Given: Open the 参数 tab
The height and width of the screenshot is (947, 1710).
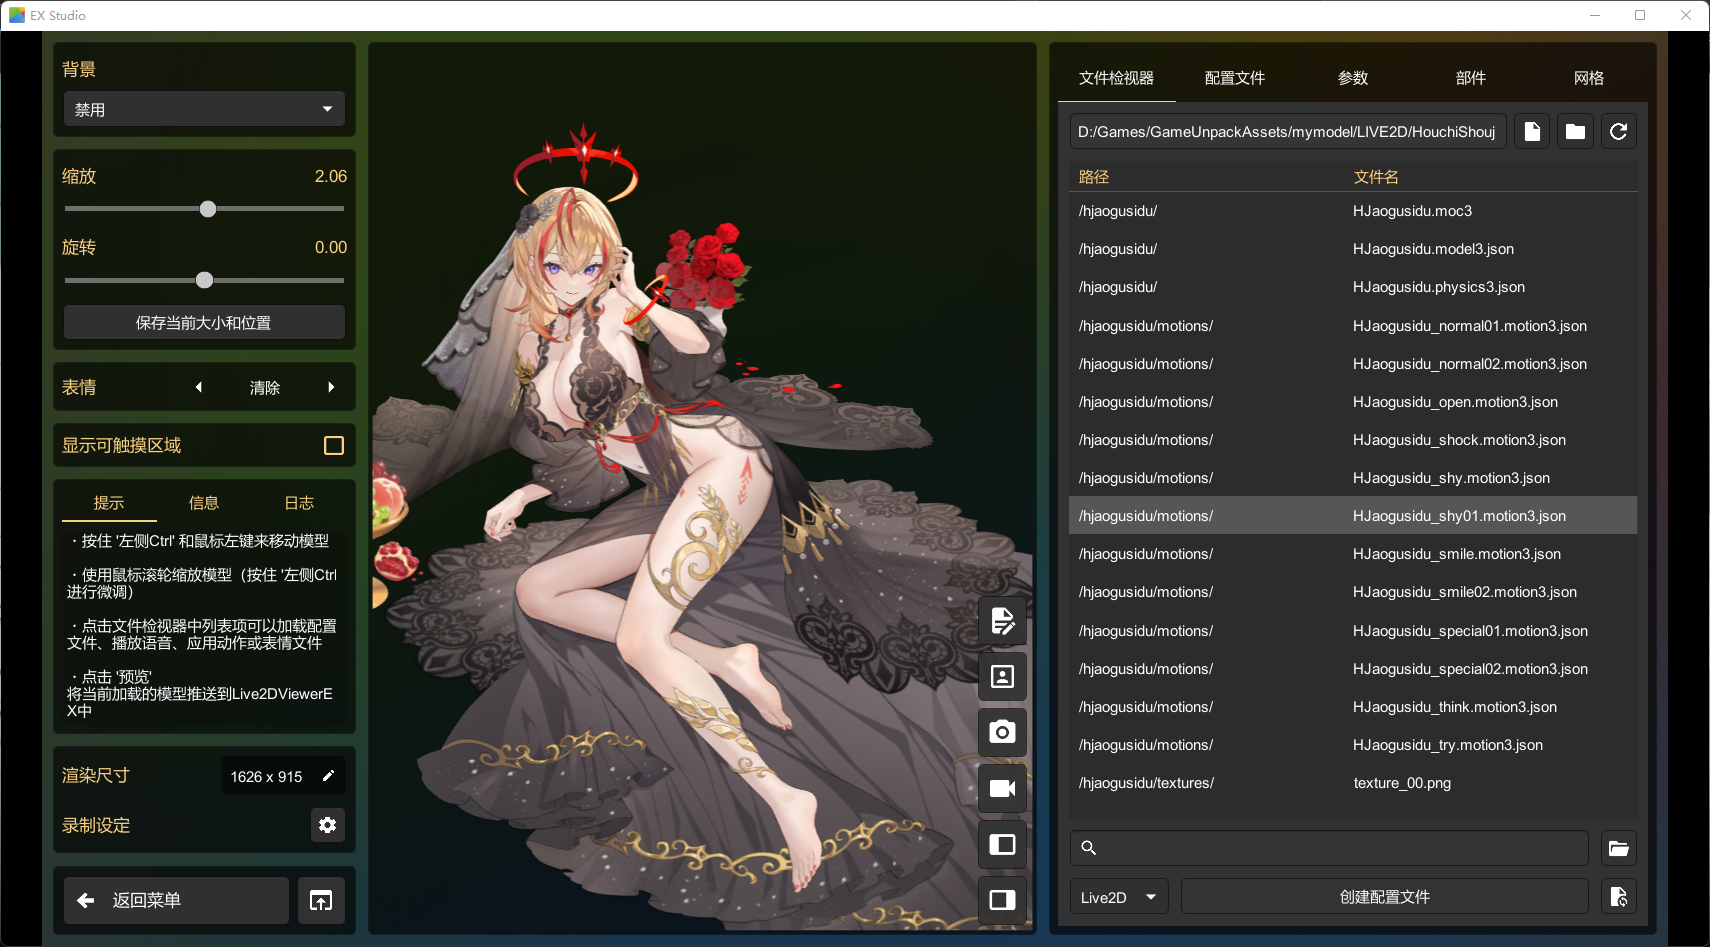Looking at the screenshot, I should click(x=1353, y=78).
